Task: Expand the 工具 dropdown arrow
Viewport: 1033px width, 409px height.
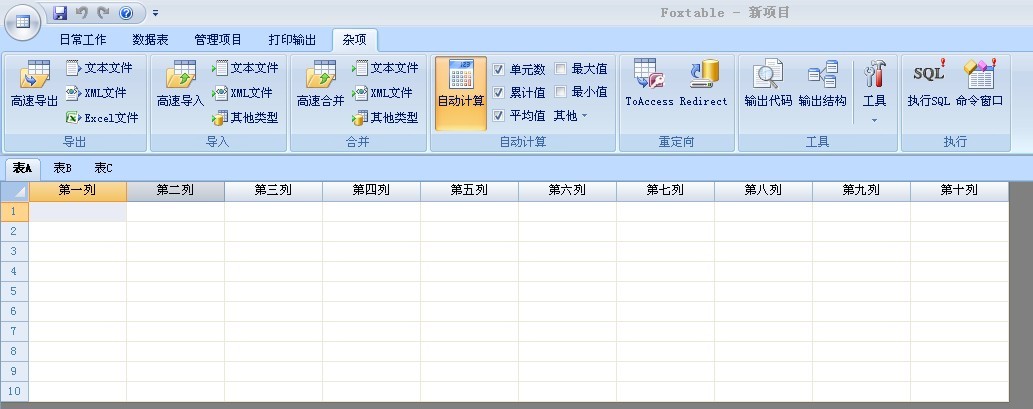Action: click(x=874, y=120)
